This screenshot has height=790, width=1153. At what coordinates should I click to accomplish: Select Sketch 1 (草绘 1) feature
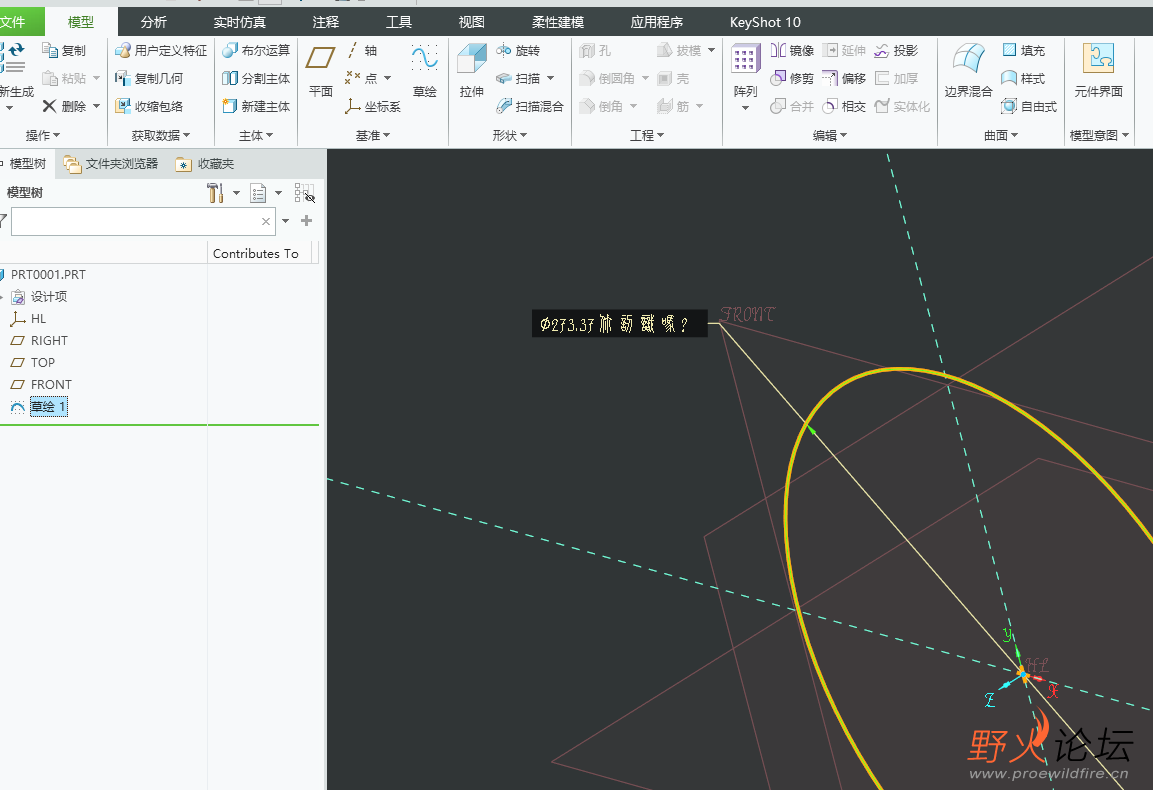point(49,407)
